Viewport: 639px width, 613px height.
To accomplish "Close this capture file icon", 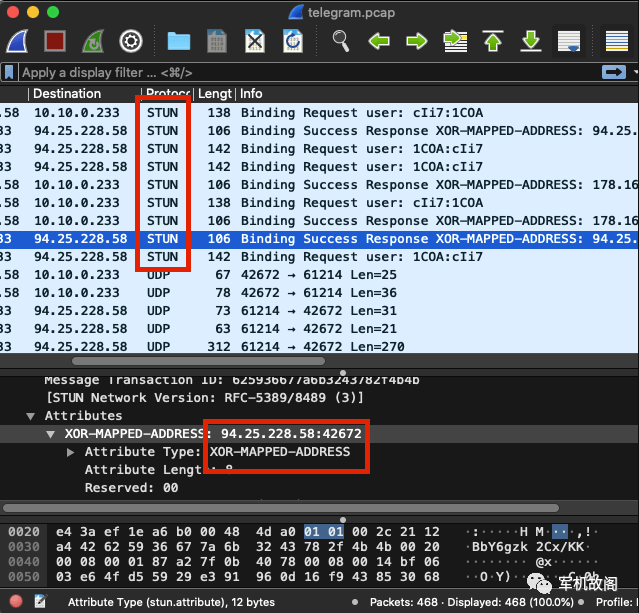I will [255, 41].
